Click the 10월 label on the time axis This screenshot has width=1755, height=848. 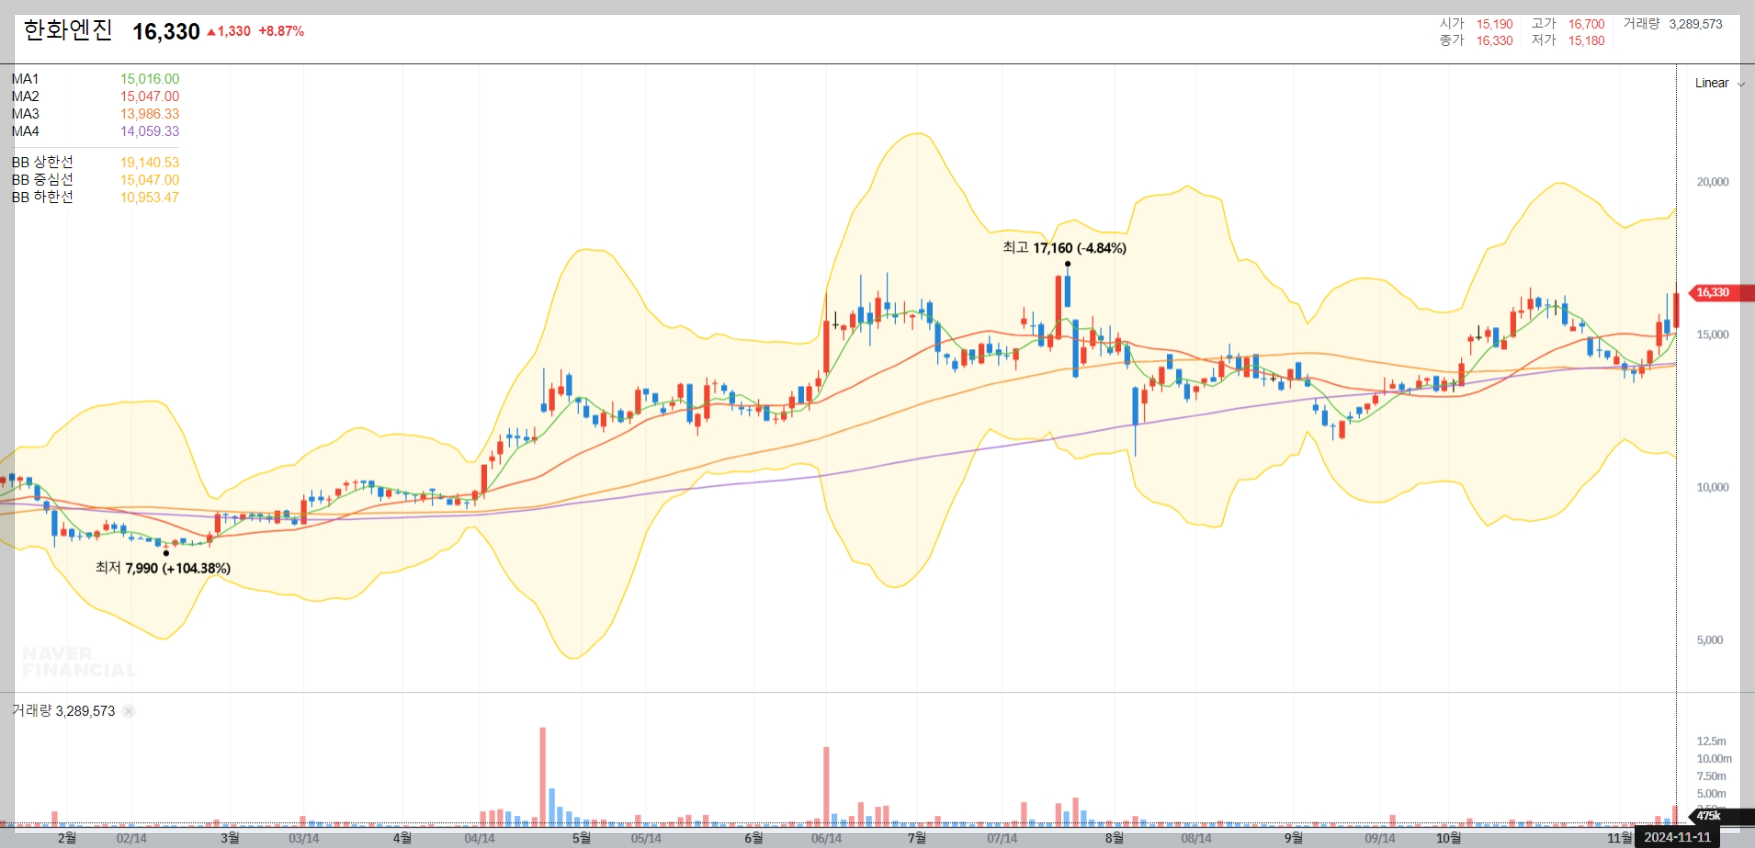(x=1449, y=838)
